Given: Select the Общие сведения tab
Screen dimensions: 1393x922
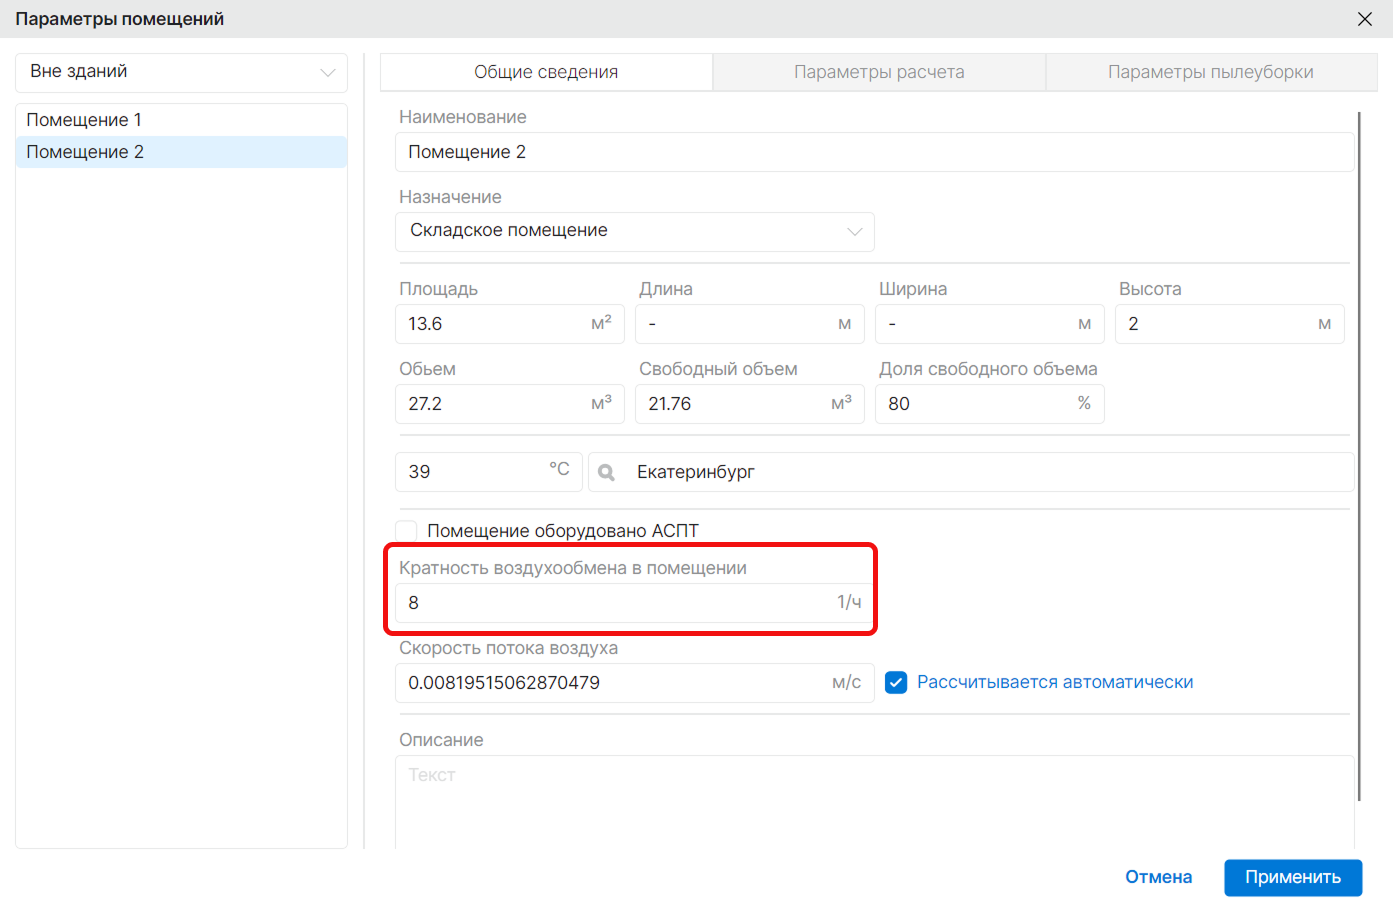Looking at the screenshot, I should click(x=546, y=72).
